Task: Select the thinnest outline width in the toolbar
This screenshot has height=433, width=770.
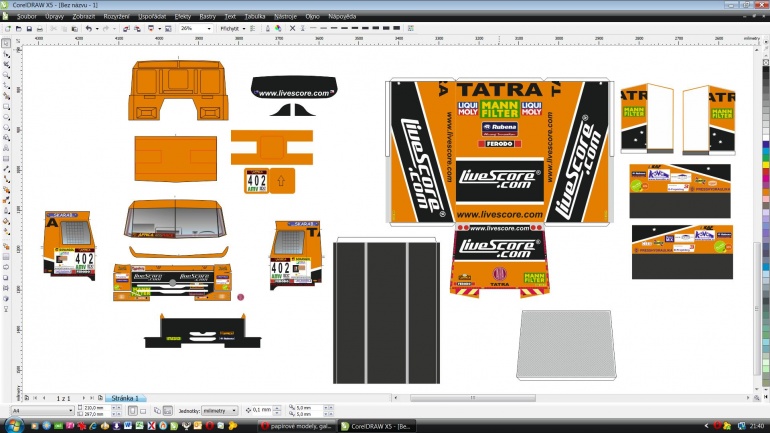Action: 313,28
